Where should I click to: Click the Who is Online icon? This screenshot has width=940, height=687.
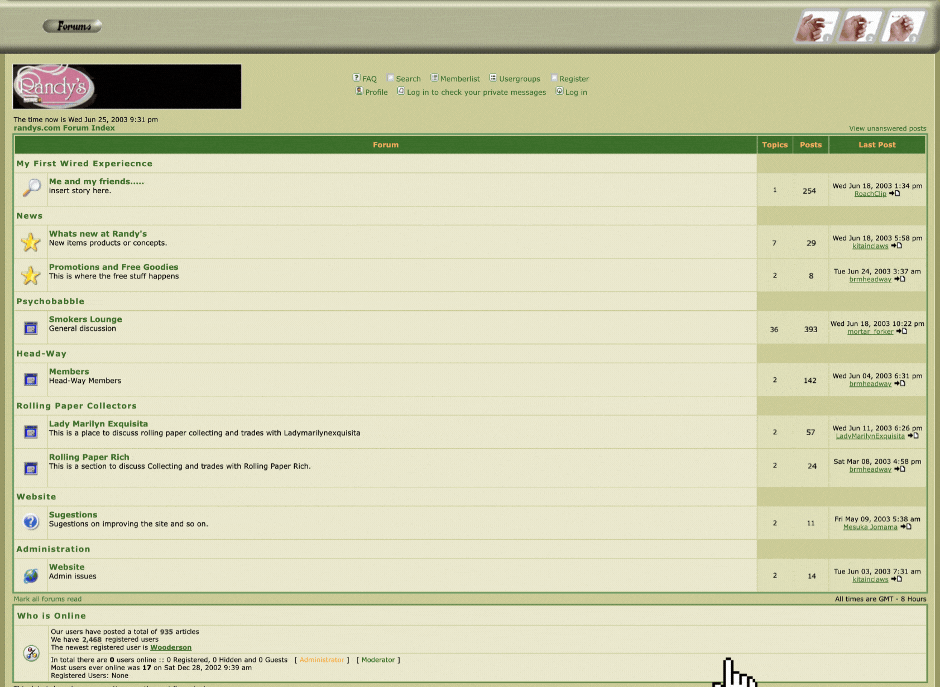tap(31, 653)
